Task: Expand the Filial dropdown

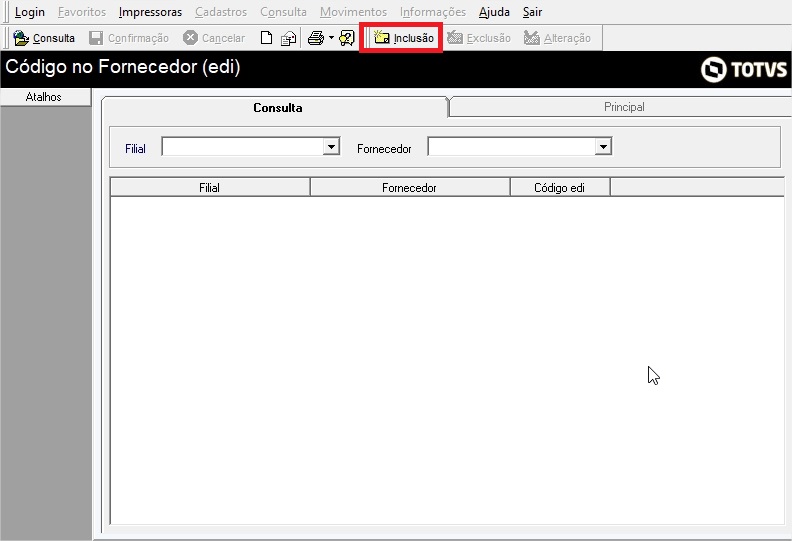Action: (331, 147)
